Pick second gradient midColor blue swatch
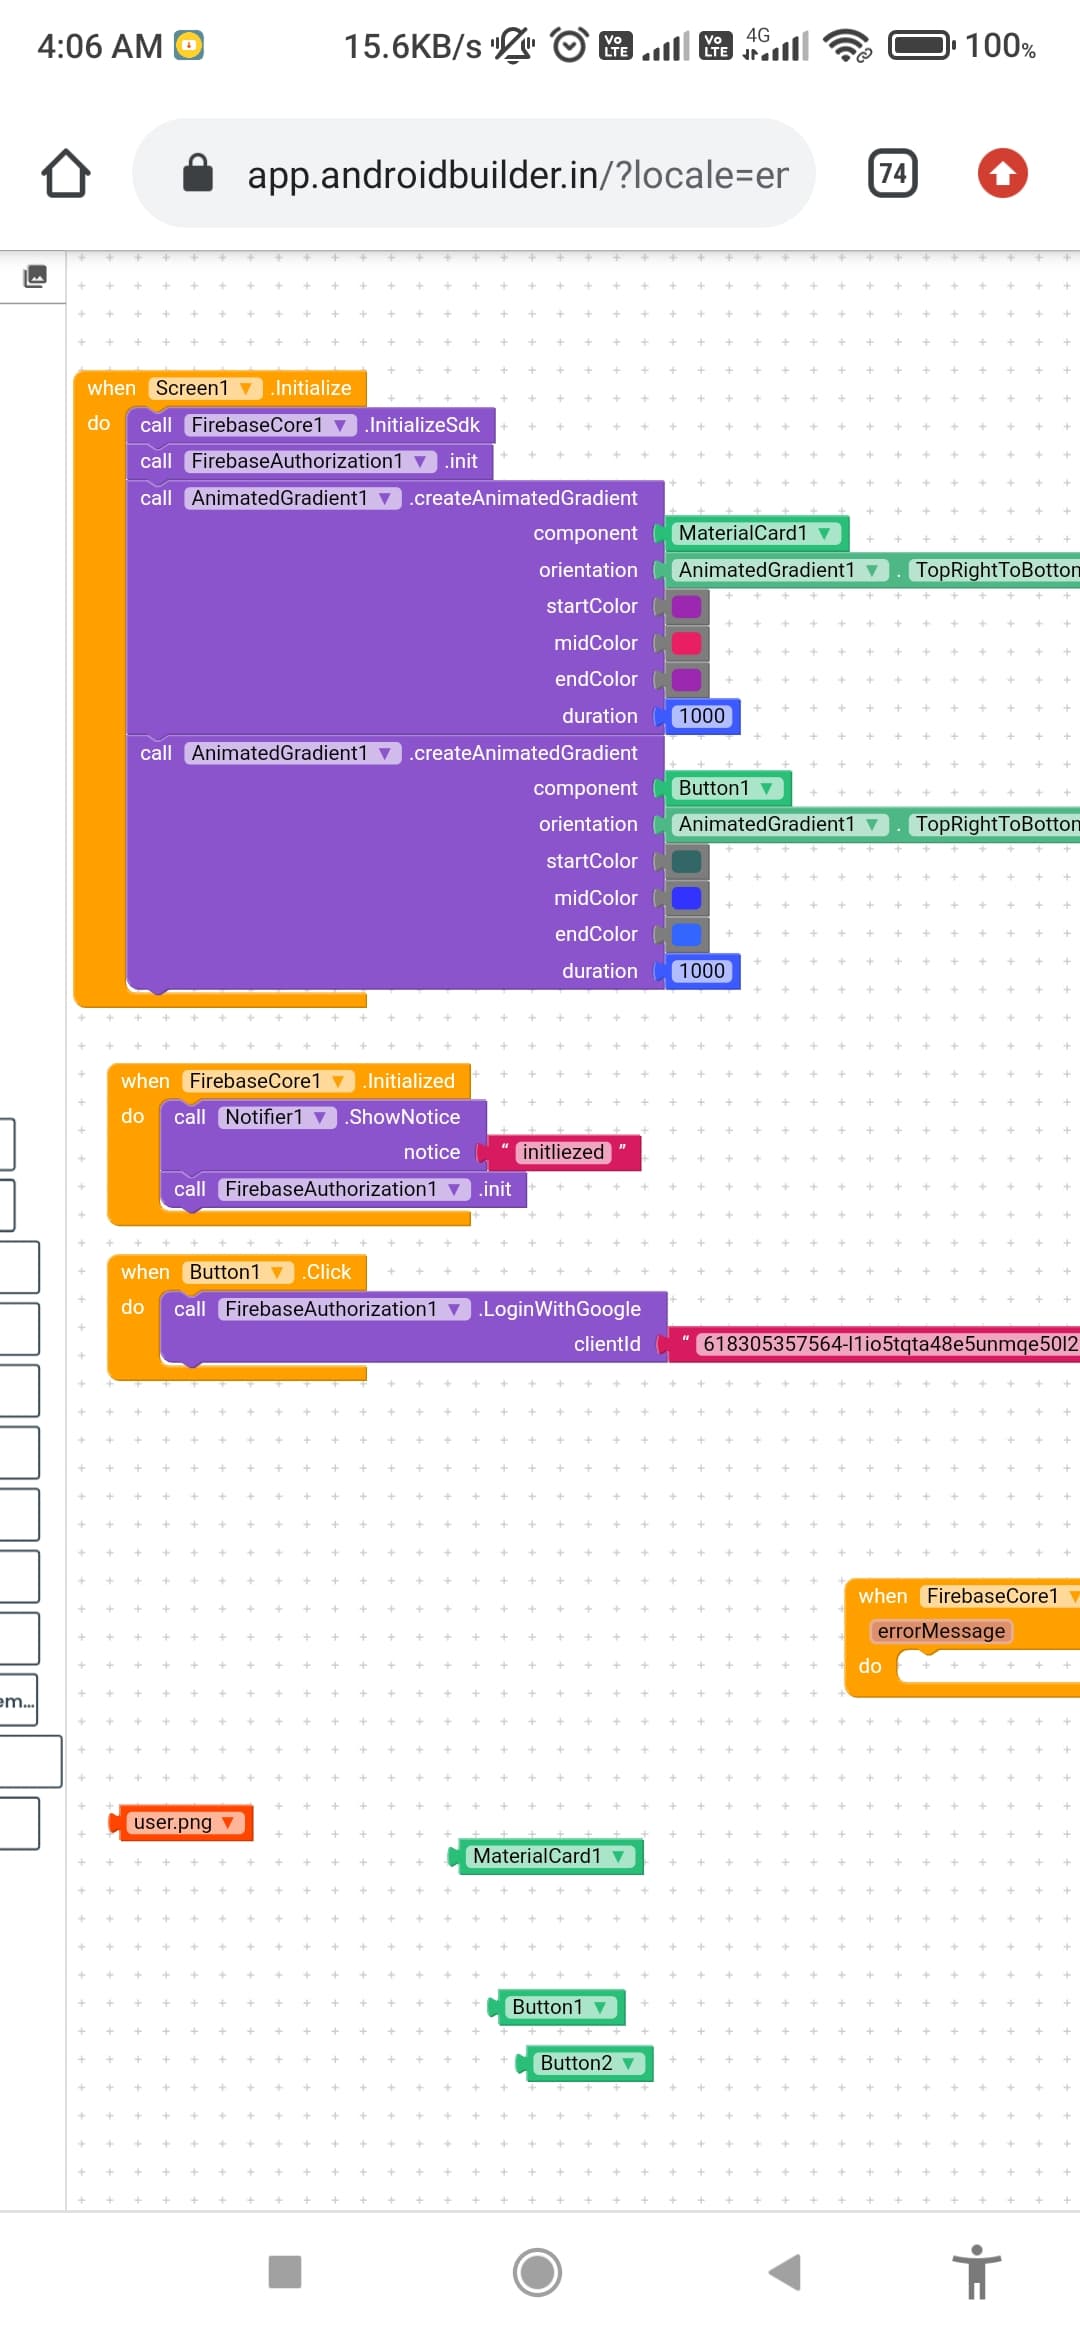 tap(686, 898)
